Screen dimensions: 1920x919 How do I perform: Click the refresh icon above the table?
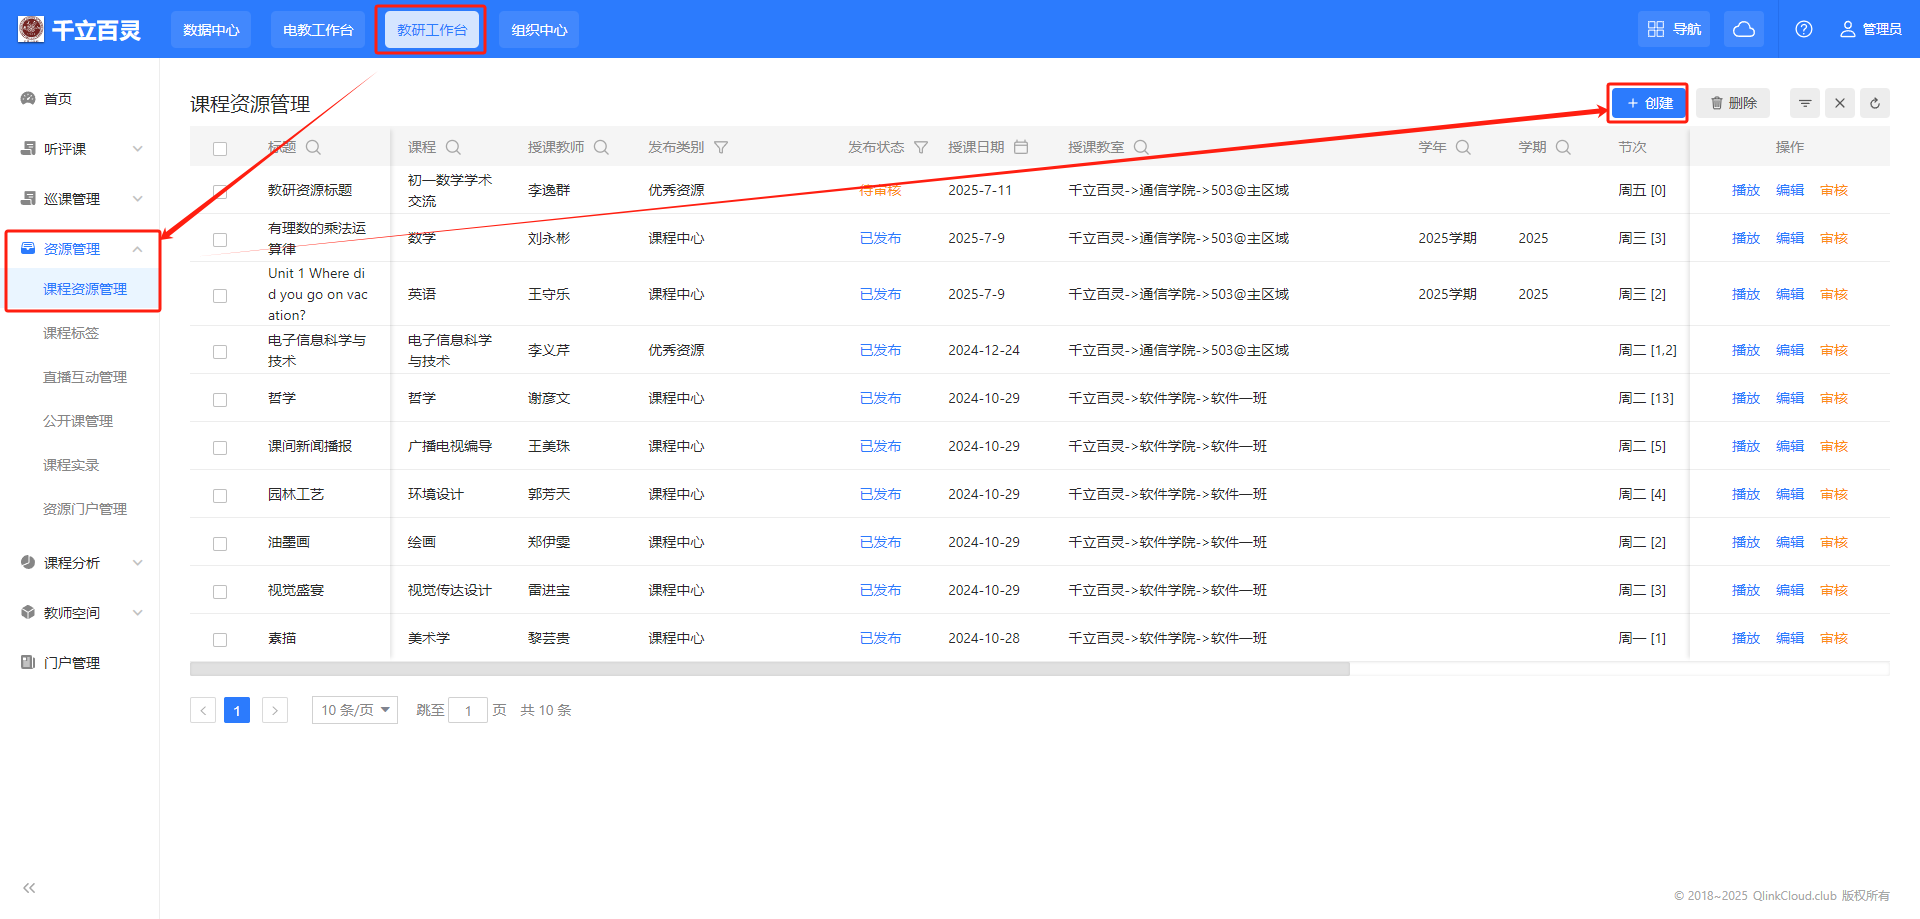[x=1875, y=103]
